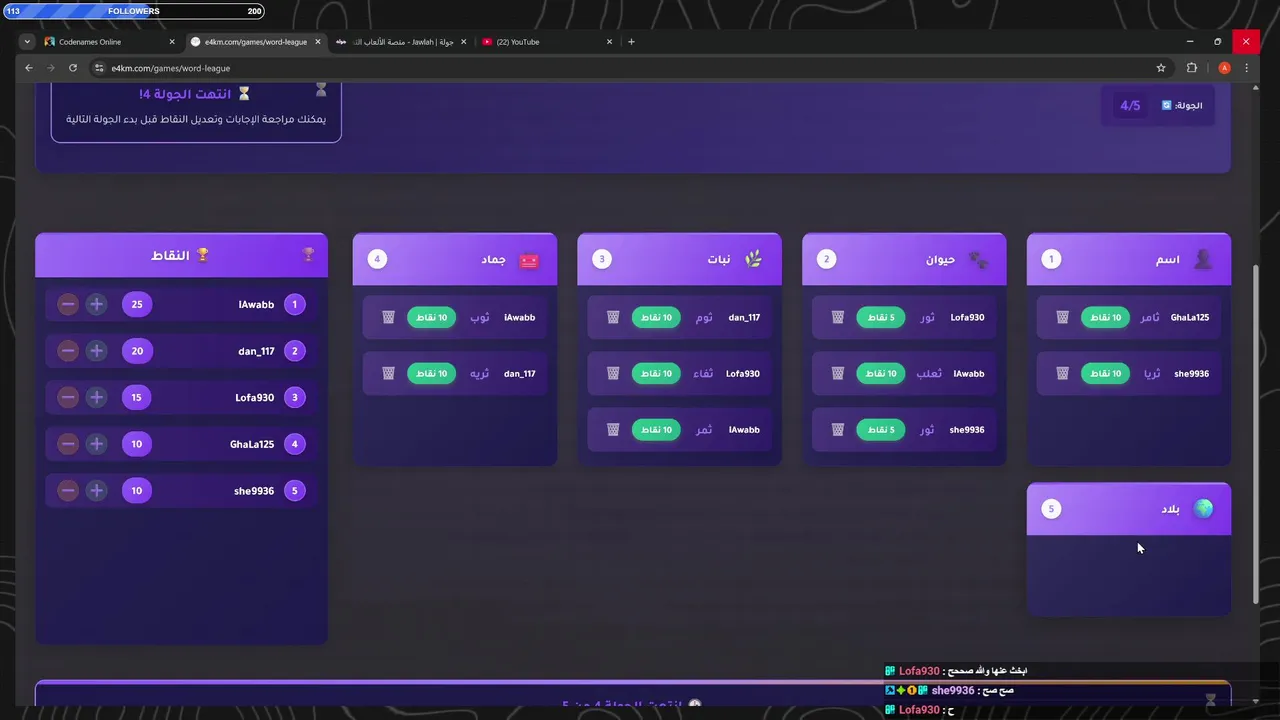Open a new browser tab
Viewport: 1280px width, 720px height.
click(631, 42)
